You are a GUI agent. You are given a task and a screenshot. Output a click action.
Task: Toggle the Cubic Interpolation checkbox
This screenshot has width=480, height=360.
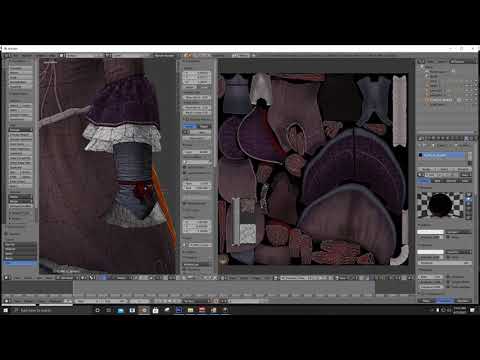pos(449,286)
